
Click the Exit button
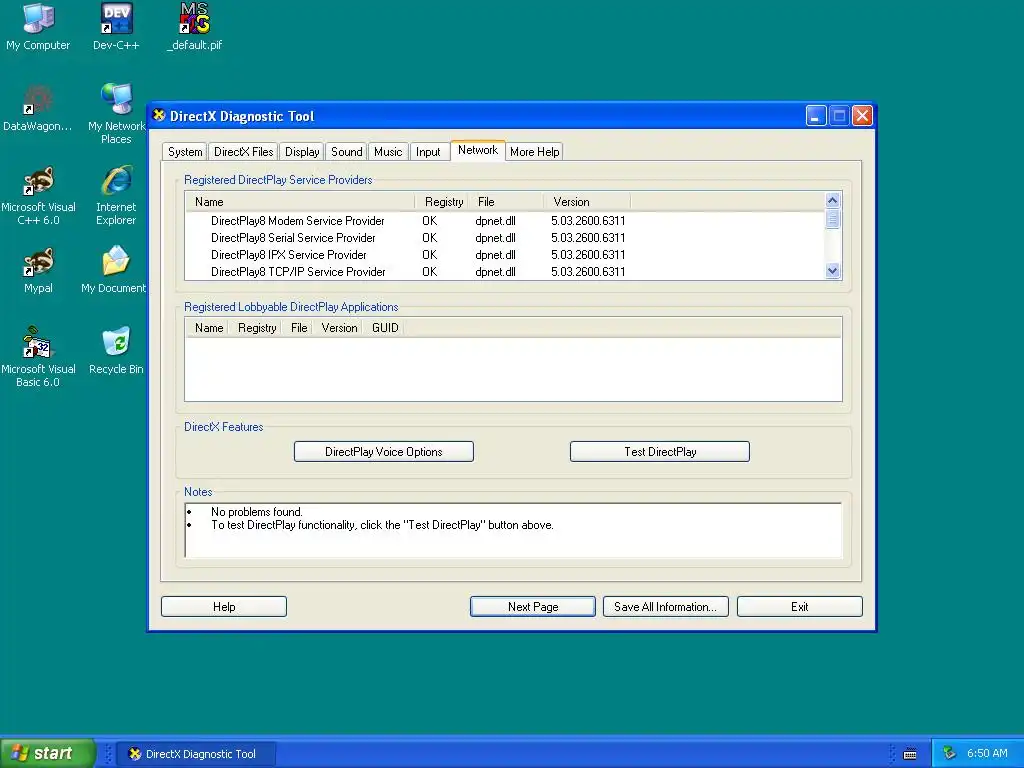[799, 606]
